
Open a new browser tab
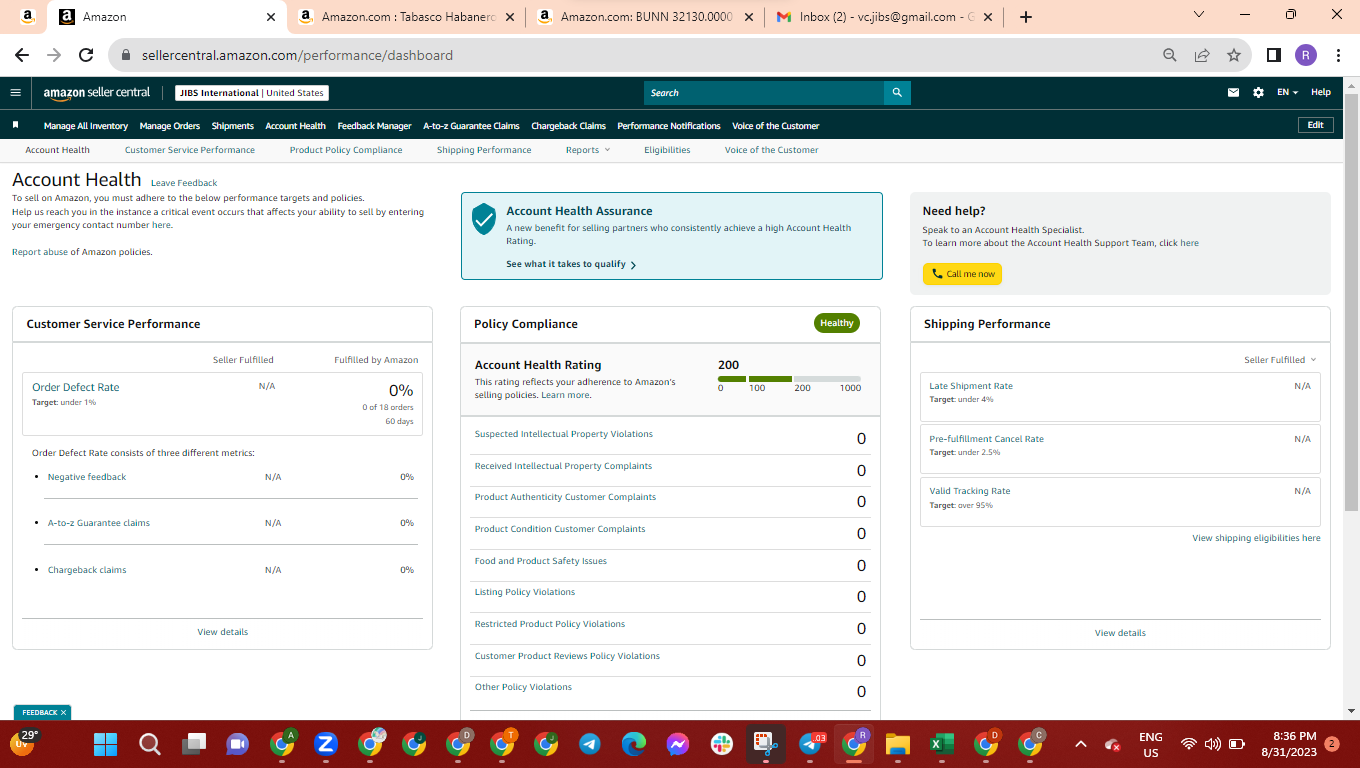[1025, 17]
